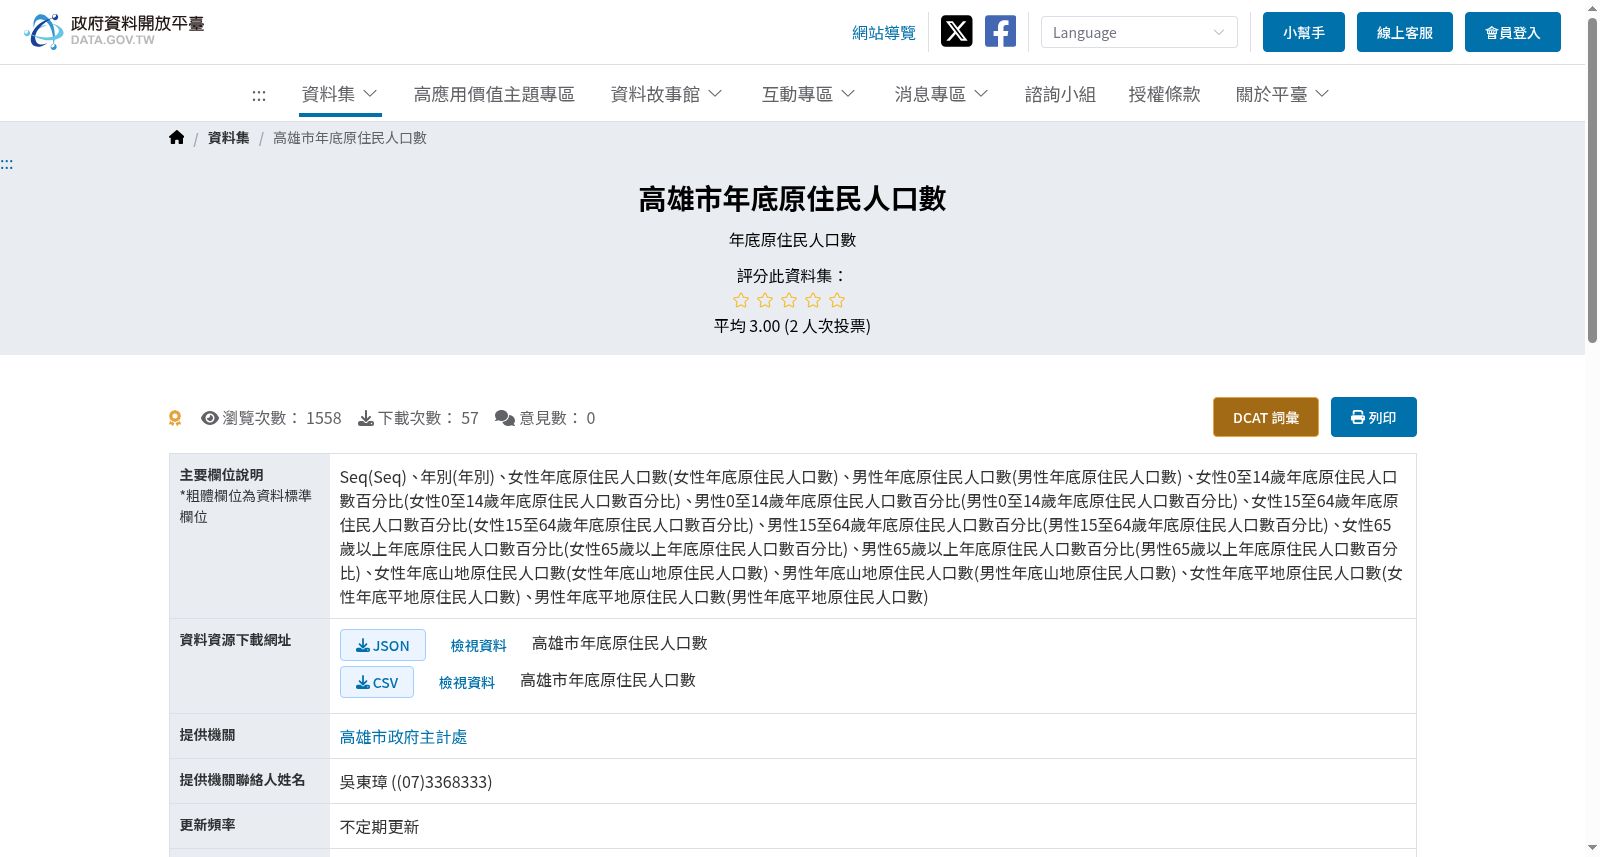The image size is (1600, 857).
Task: Open the 高雄市政府主計處 agency link
Action: click(x=404, y=737)
